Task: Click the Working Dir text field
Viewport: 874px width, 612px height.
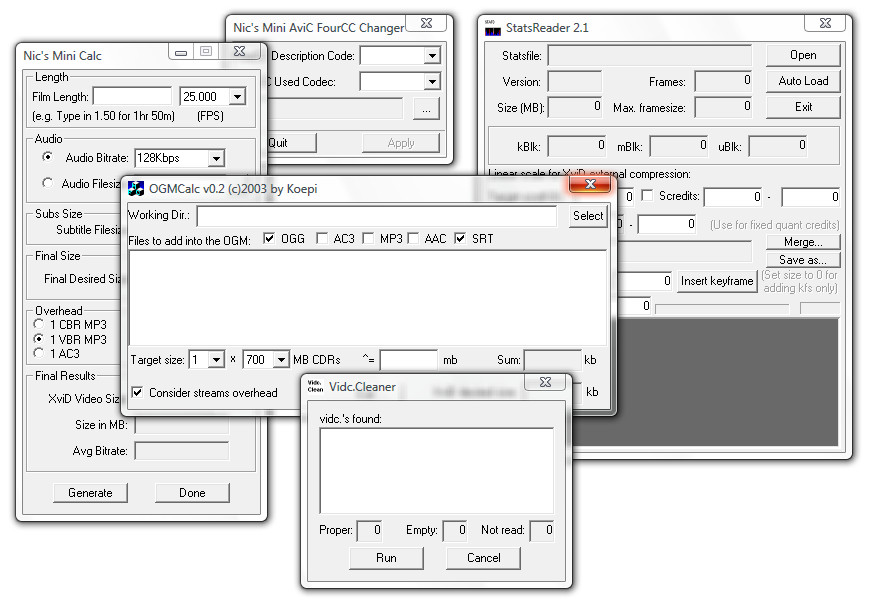Action: (377, 216)
